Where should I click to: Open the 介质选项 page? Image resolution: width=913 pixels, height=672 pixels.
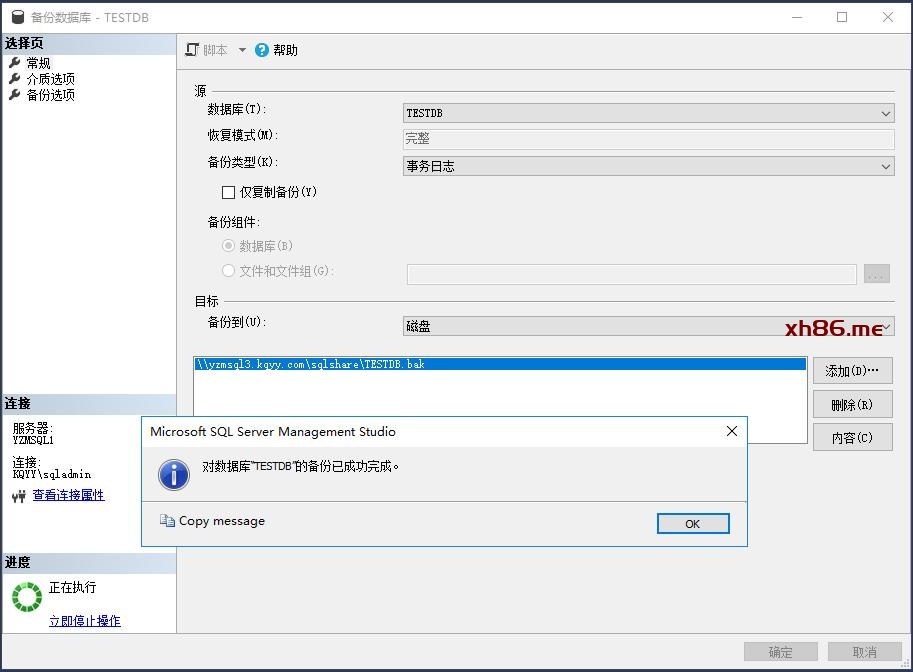(50, 79)
